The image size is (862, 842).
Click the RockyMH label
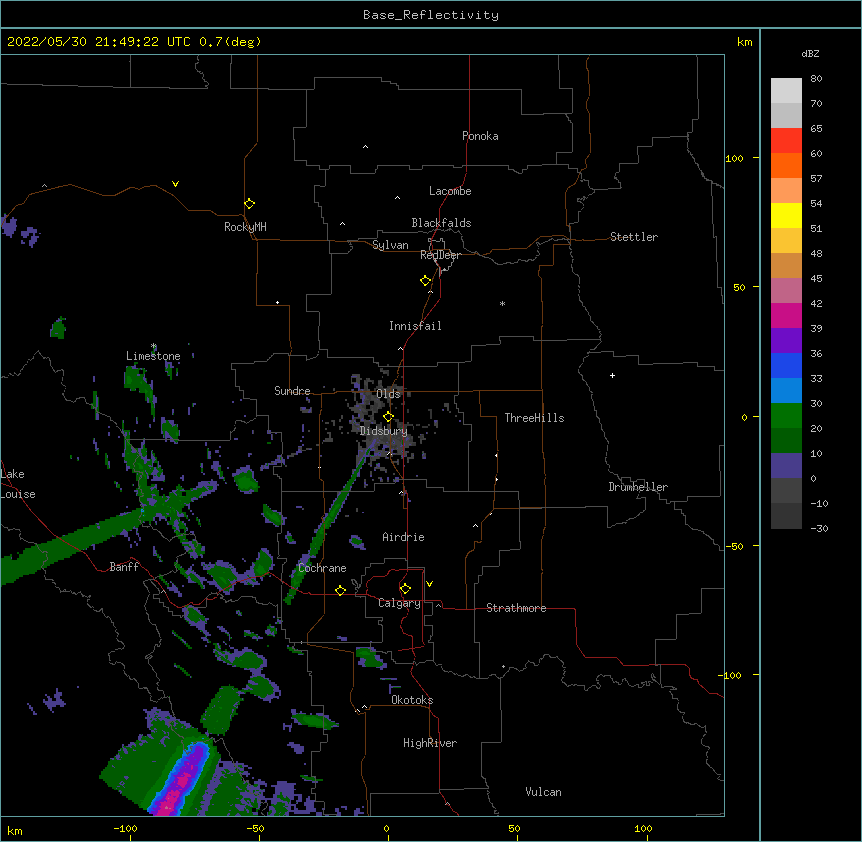[x=245, y=227]
